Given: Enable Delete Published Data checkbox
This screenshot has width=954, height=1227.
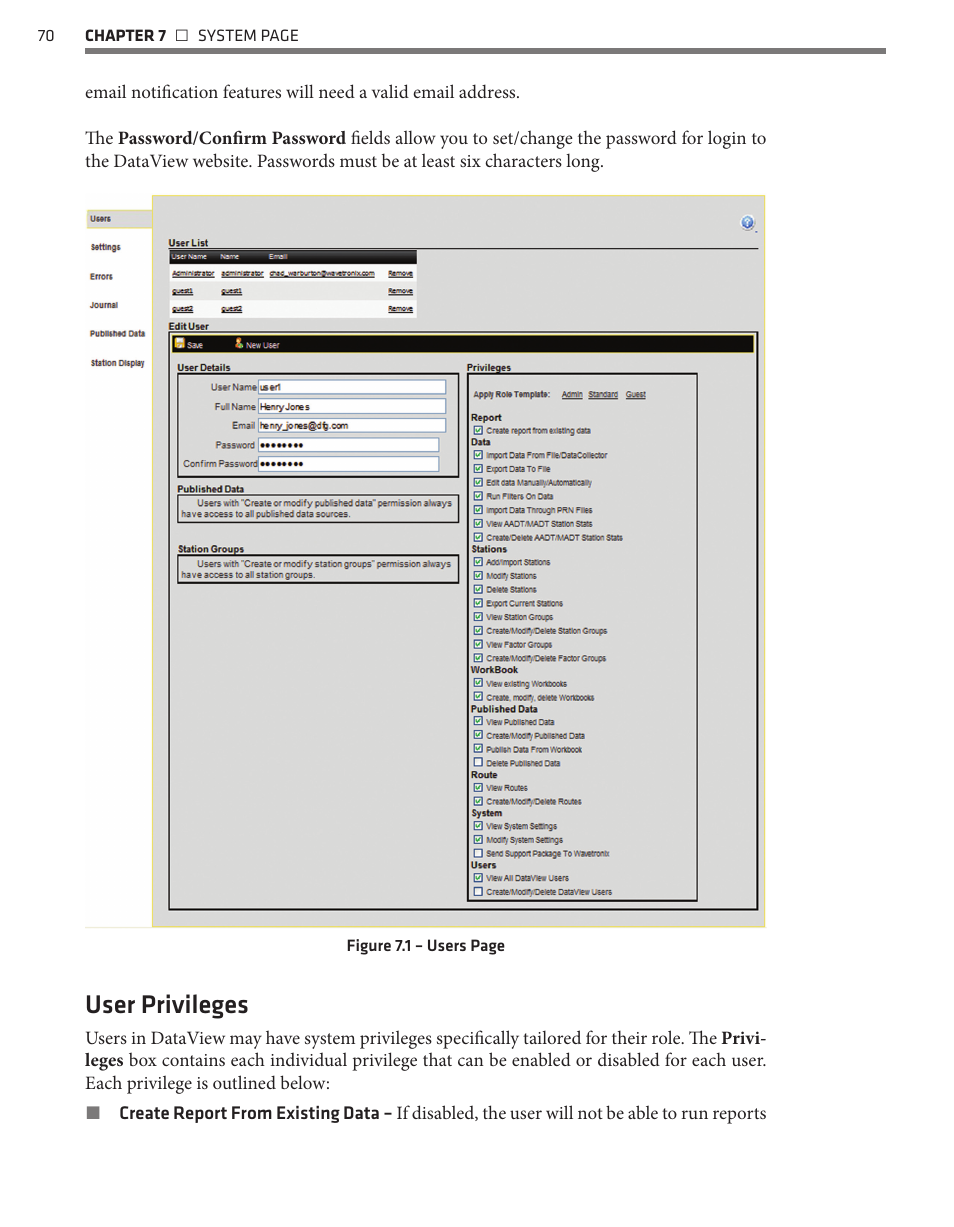Looking at the screenshot, I should [479, 763].
